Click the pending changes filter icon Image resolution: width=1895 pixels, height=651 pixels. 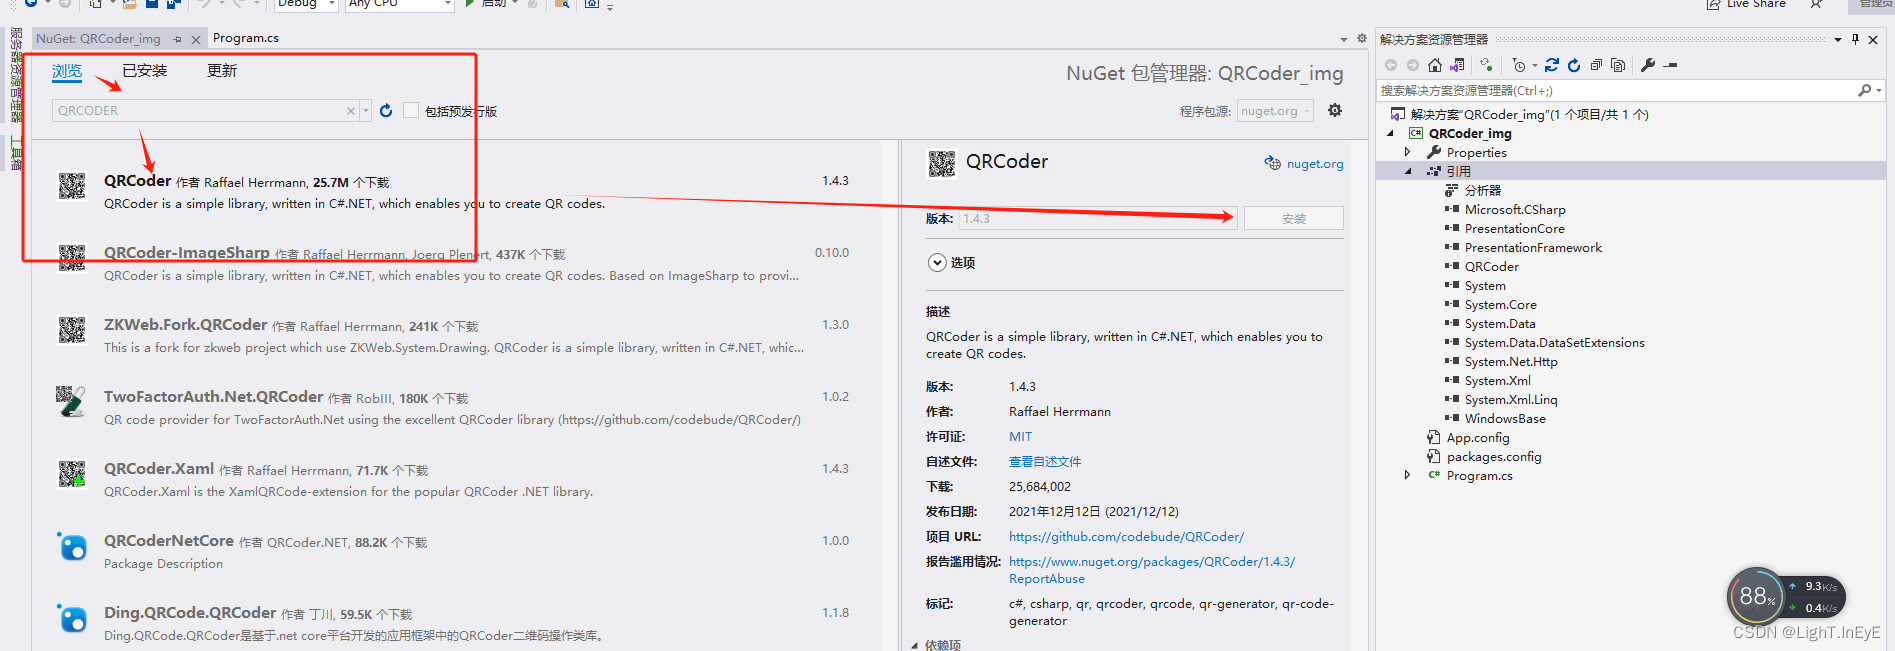pyautogui.click(x=1487, y=65)
